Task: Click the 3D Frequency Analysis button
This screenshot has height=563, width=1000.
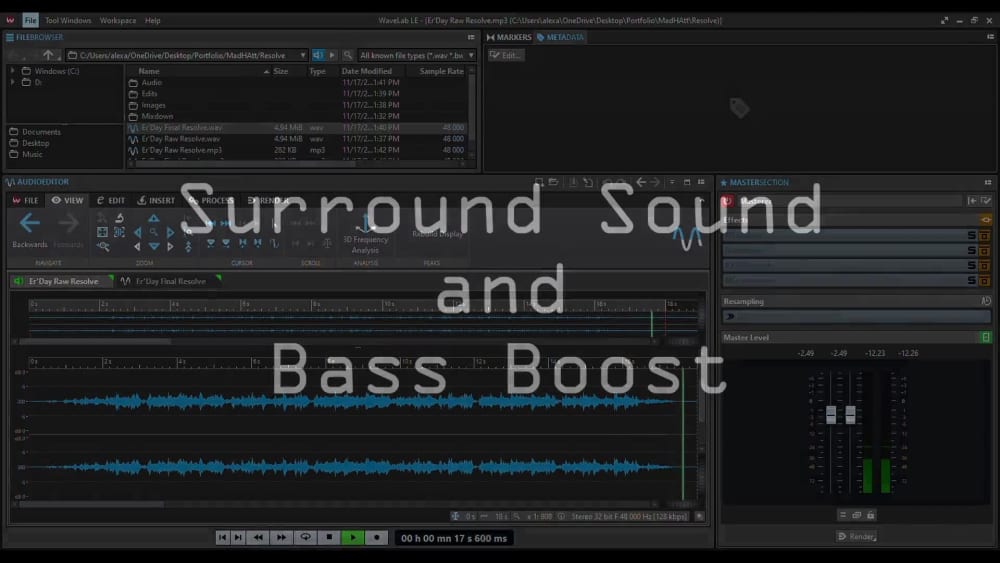Action: pos(365,234)
